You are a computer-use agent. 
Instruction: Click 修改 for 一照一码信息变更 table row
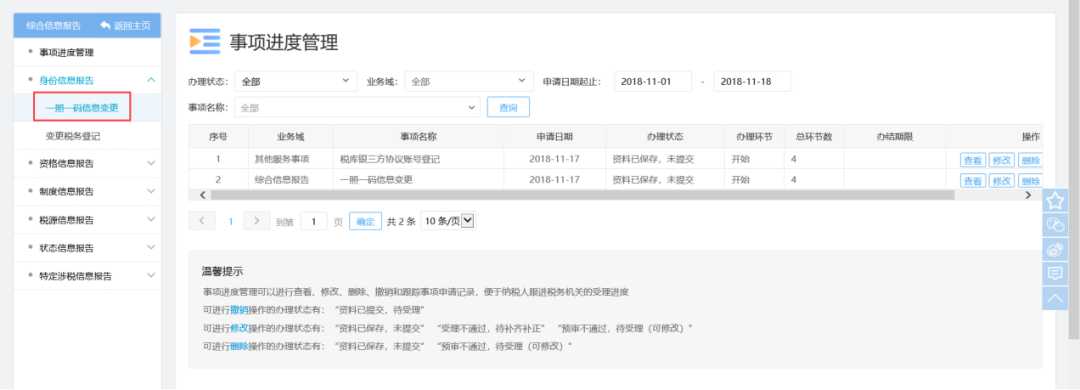point(1001,181)
